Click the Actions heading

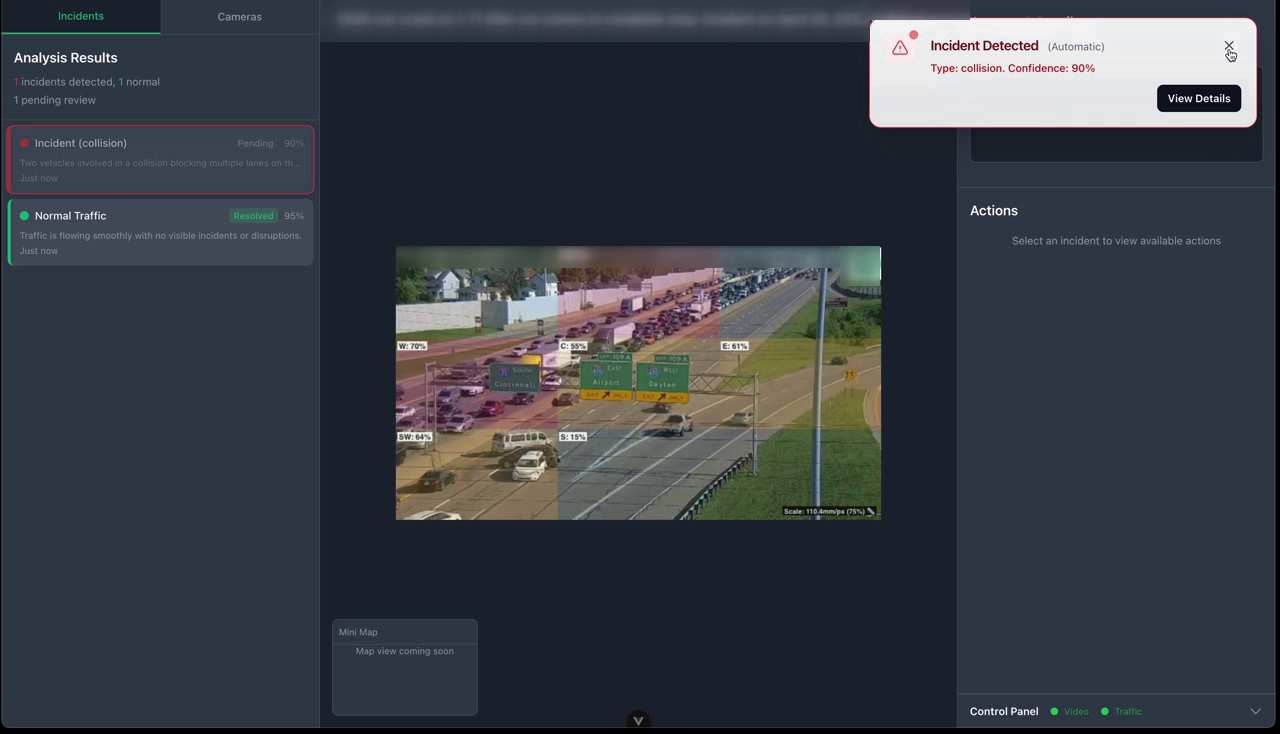994,211
